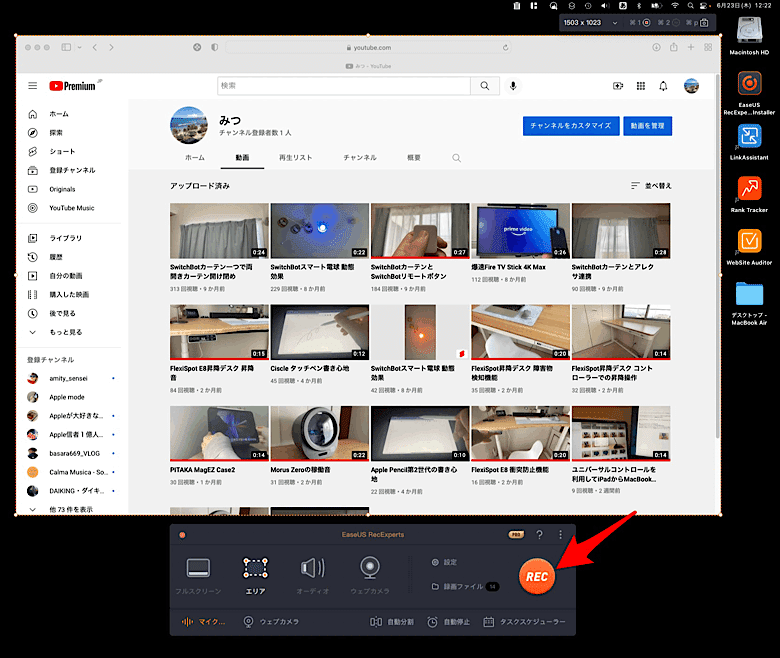Start voice search with microphone icon
780x658 pixels.
tap(513, 86)
